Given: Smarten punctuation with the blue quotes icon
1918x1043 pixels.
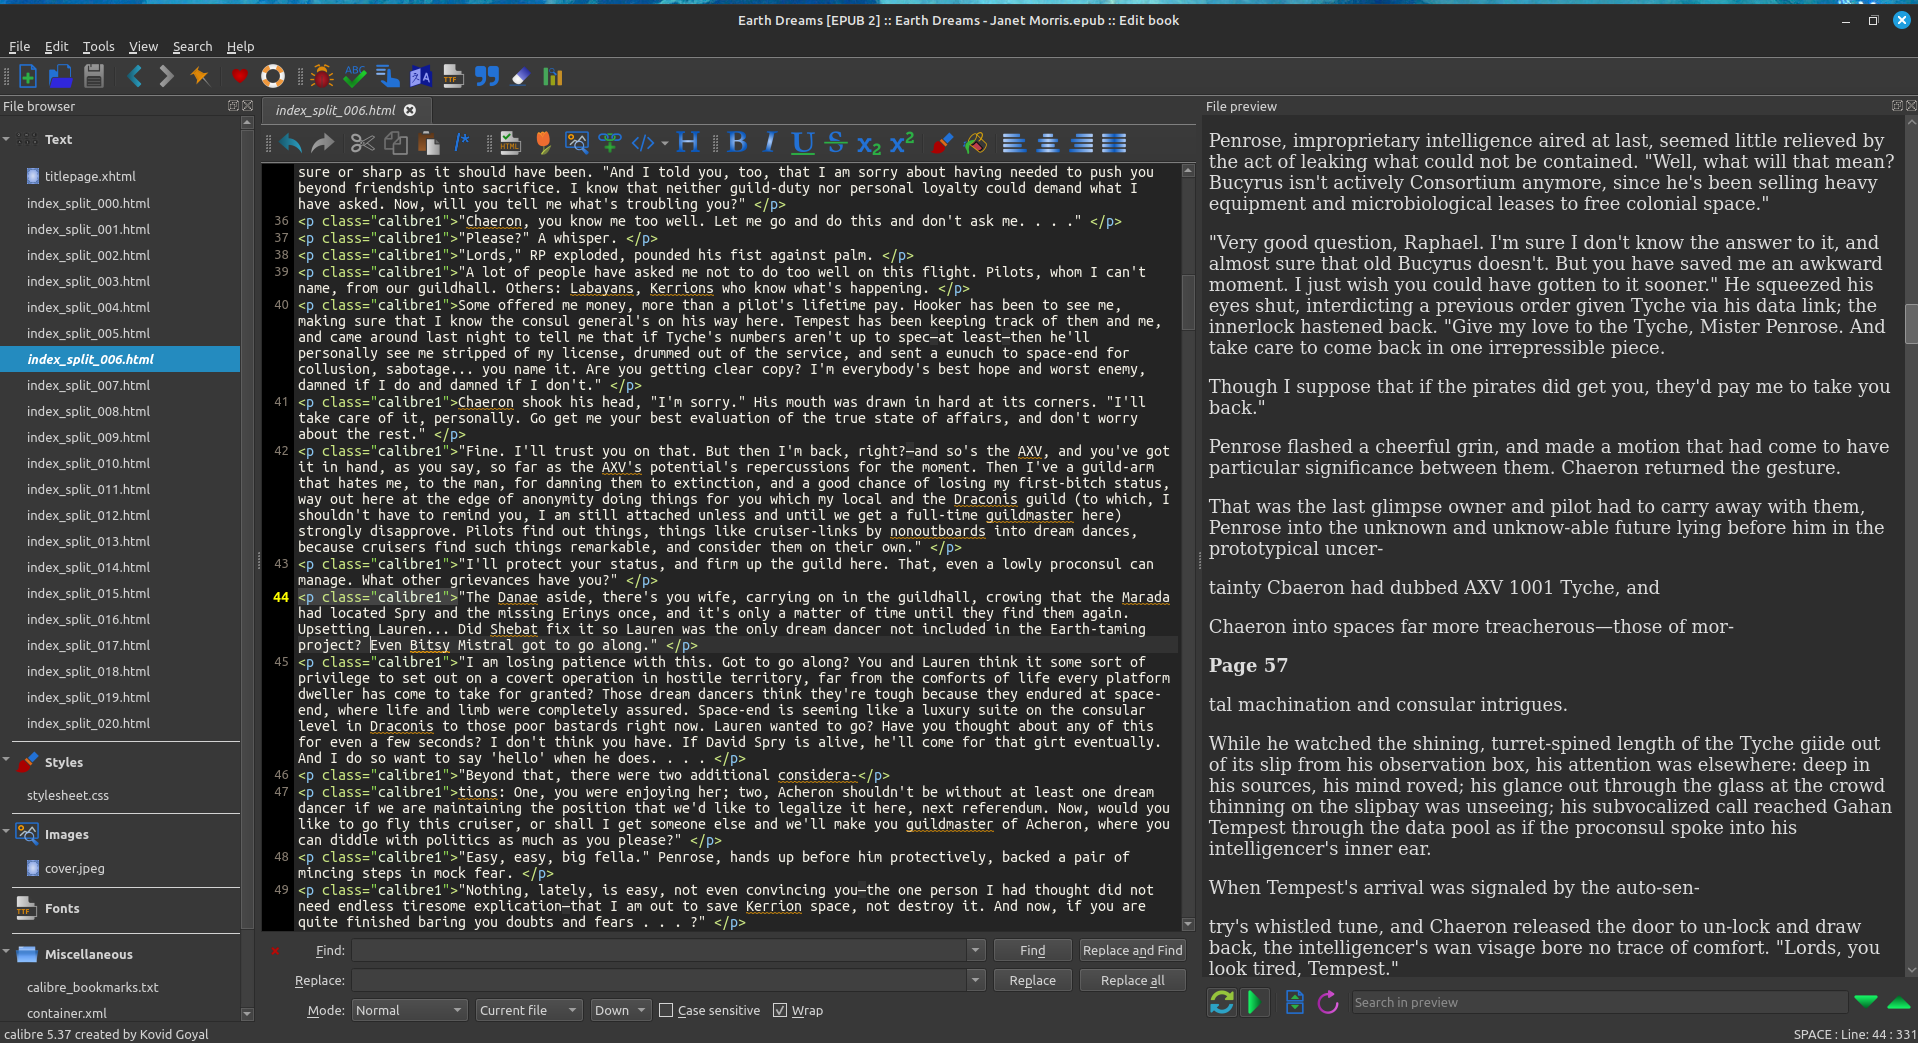Looking at the screenshot, I should pyautogui.click(x=486, y=76).
